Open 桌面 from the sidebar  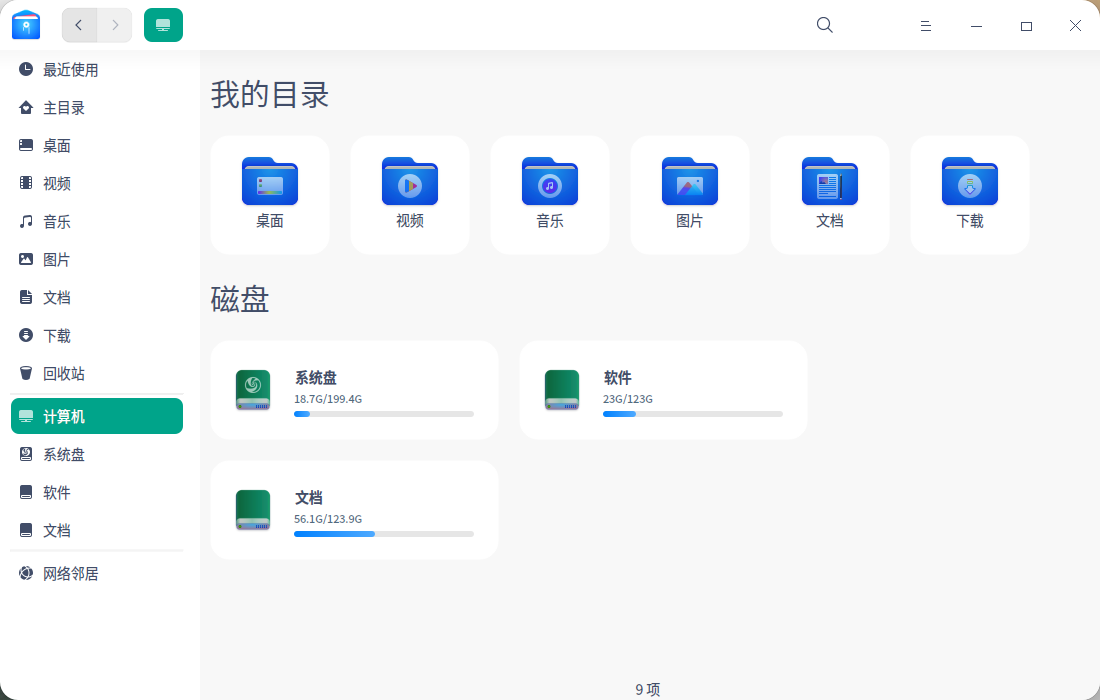point(97,145)
